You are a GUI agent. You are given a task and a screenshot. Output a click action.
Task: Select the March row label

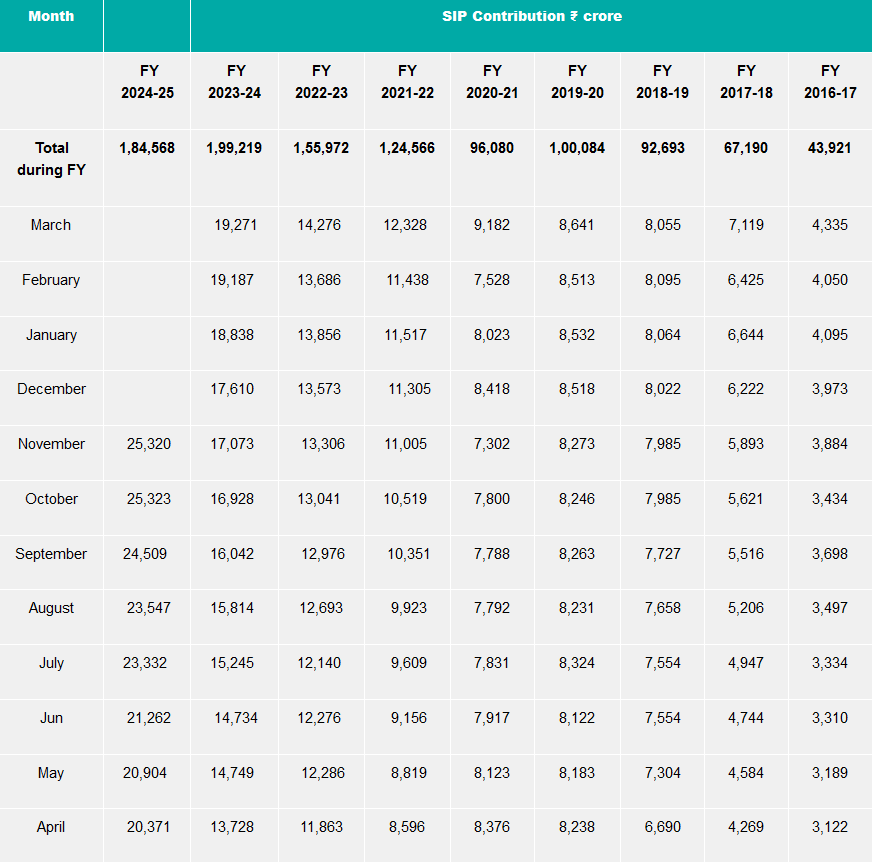51,225
